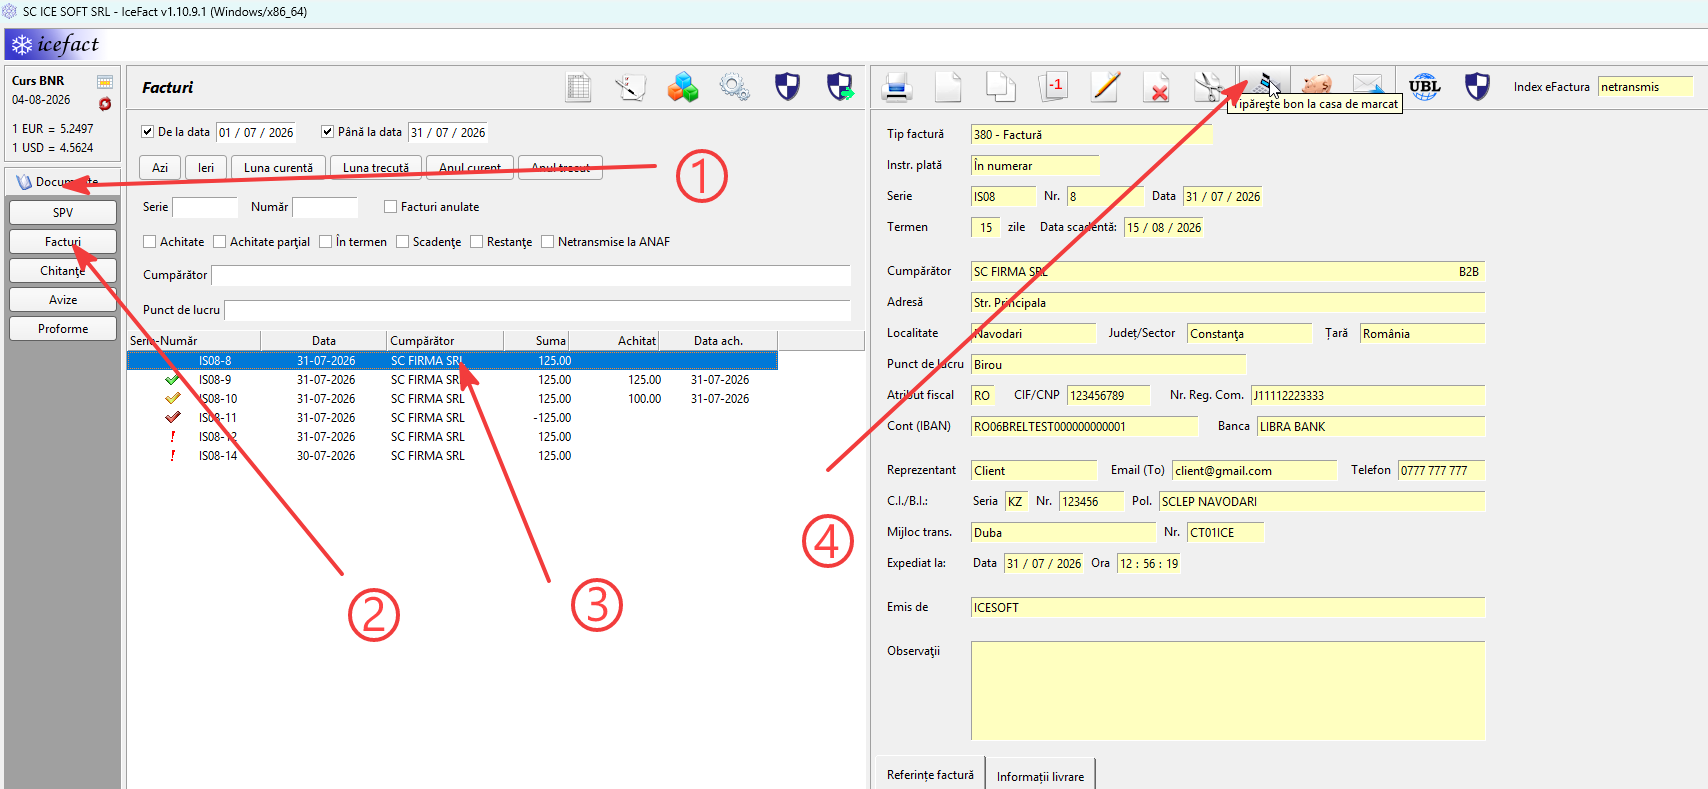Click the 'Luna trecută' button
The height and width of the screenshot is (789, 1708).
(376, 168)
